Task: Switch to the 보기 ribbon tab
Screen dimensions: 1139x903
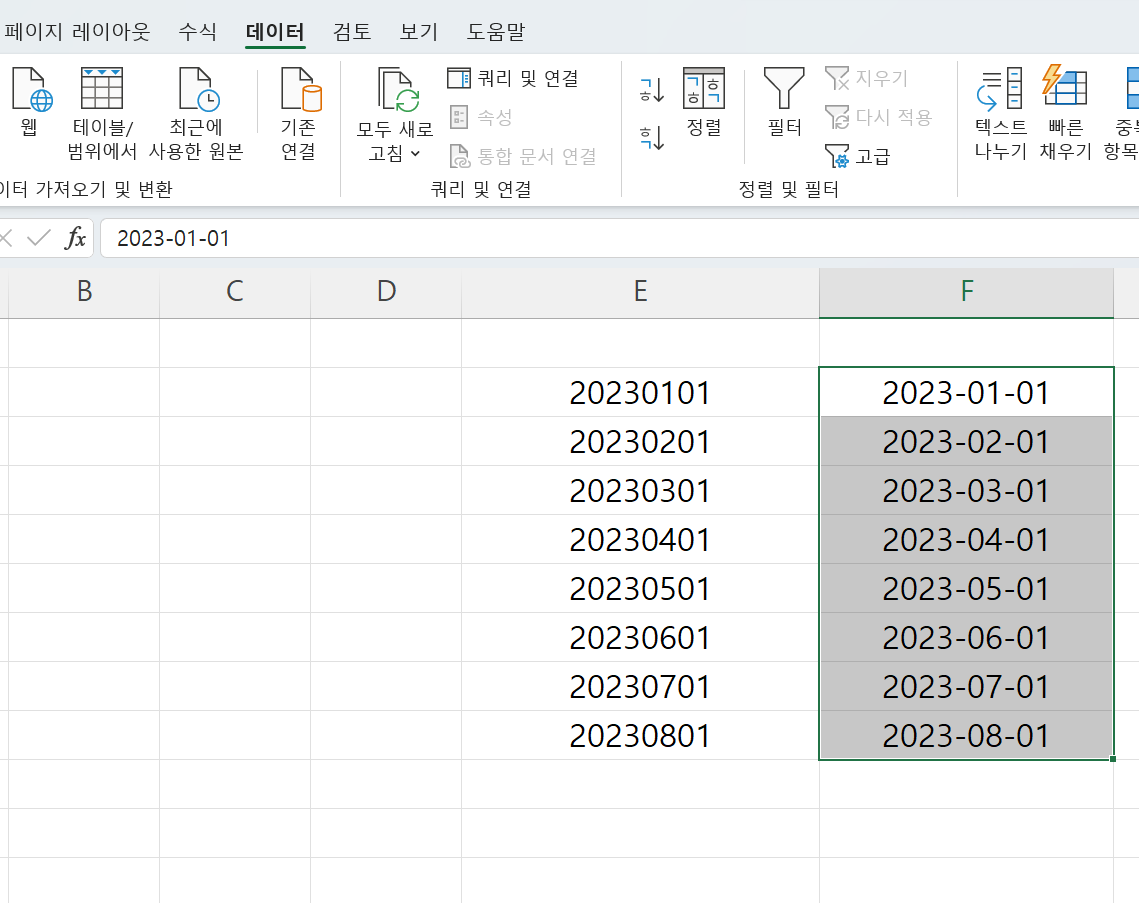Action: pyautogui.click(x=417, y=31)
